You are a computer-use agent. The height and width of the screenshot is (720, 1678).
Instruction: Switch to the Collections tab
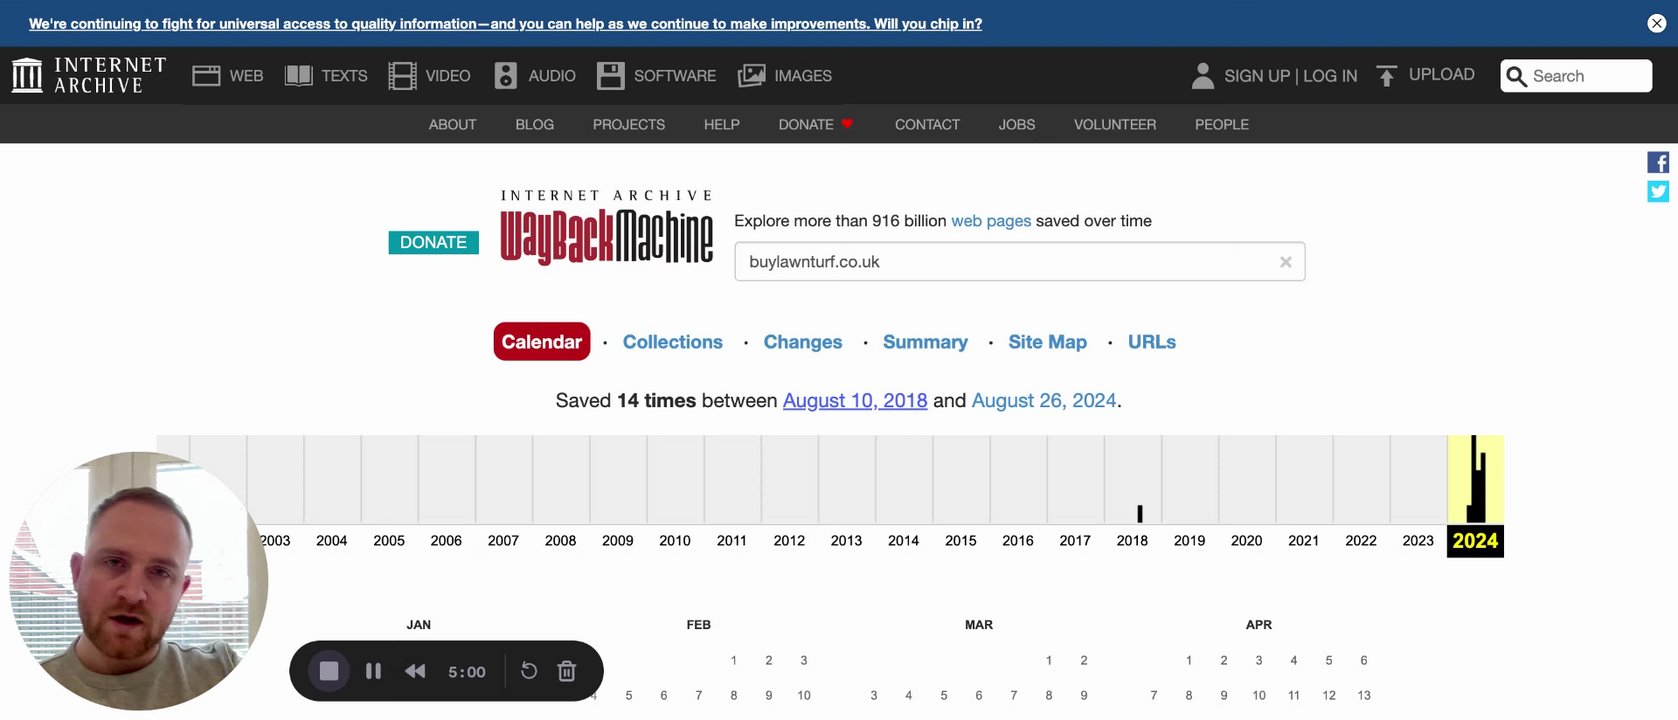point(673,342)
